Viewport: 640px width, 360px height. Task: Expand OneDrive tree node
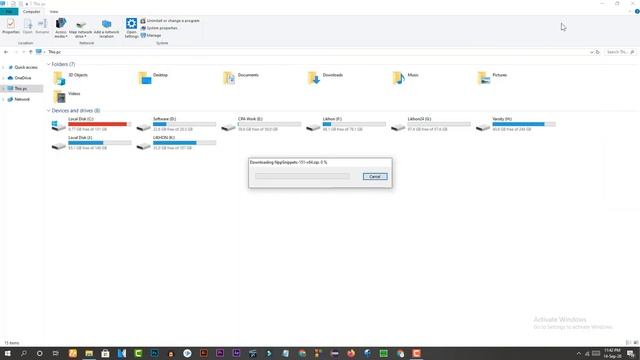4,78
